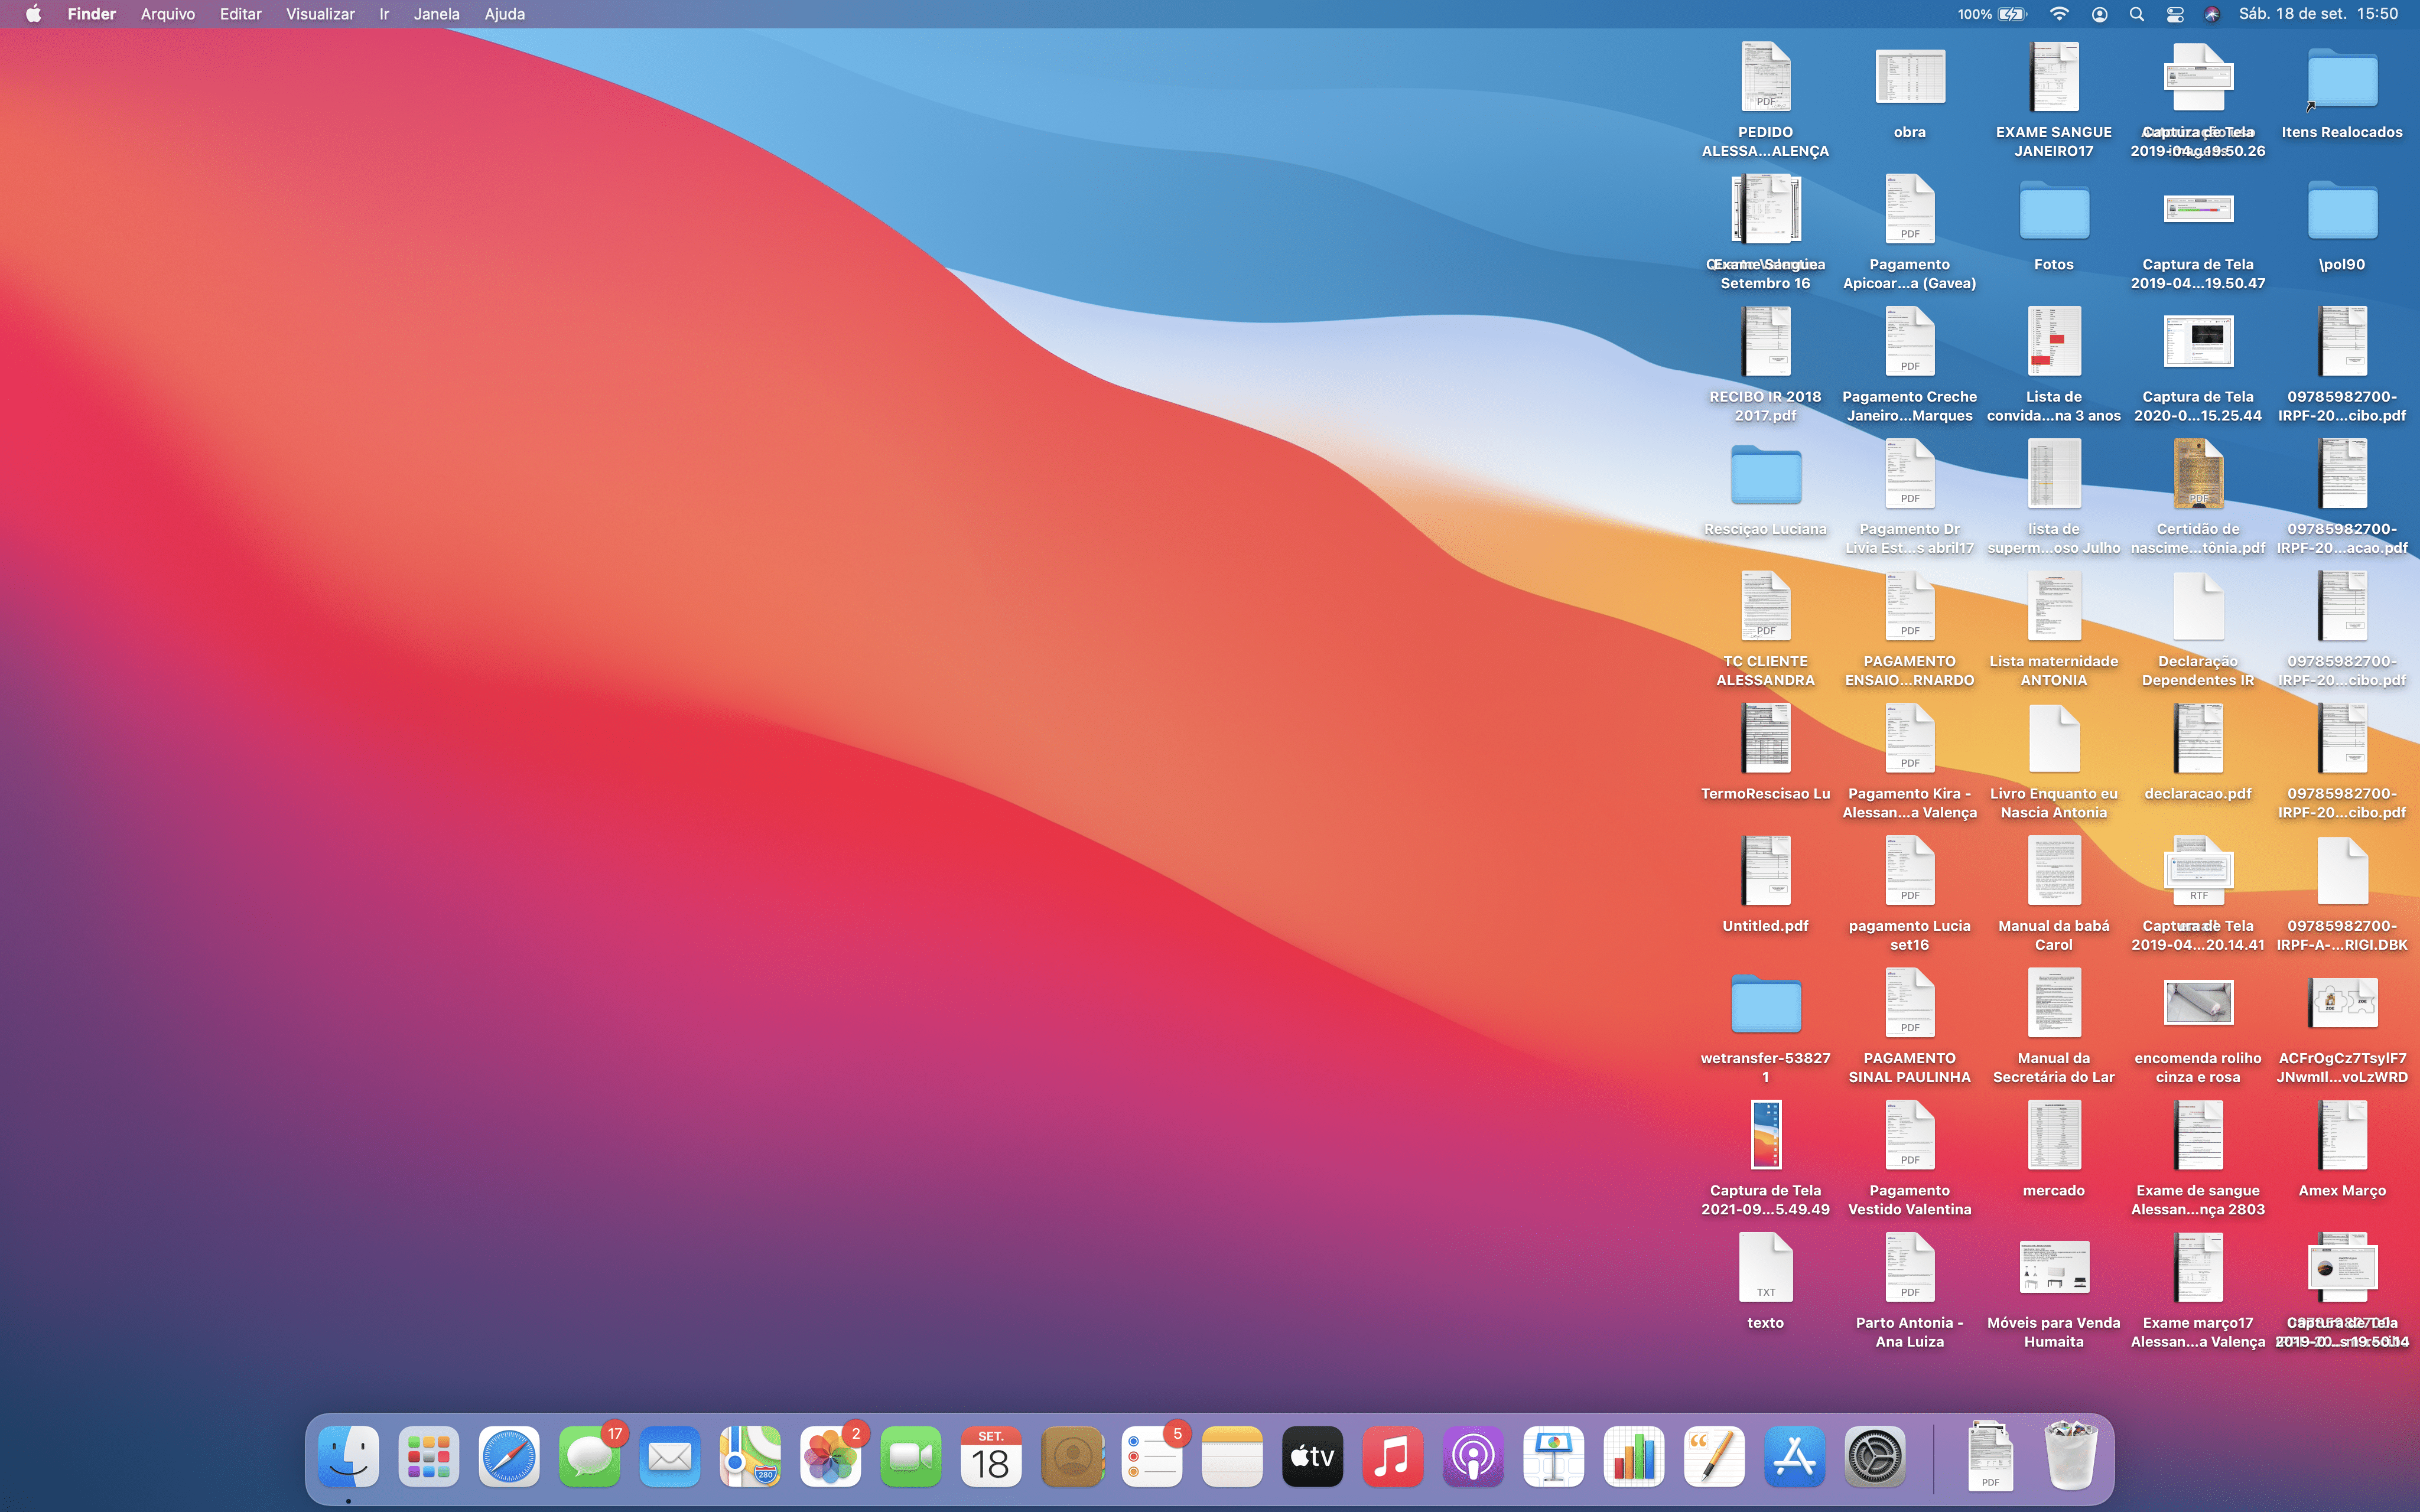
Task: Open Podcasts from the dock
Action: coord(1473,1457)
